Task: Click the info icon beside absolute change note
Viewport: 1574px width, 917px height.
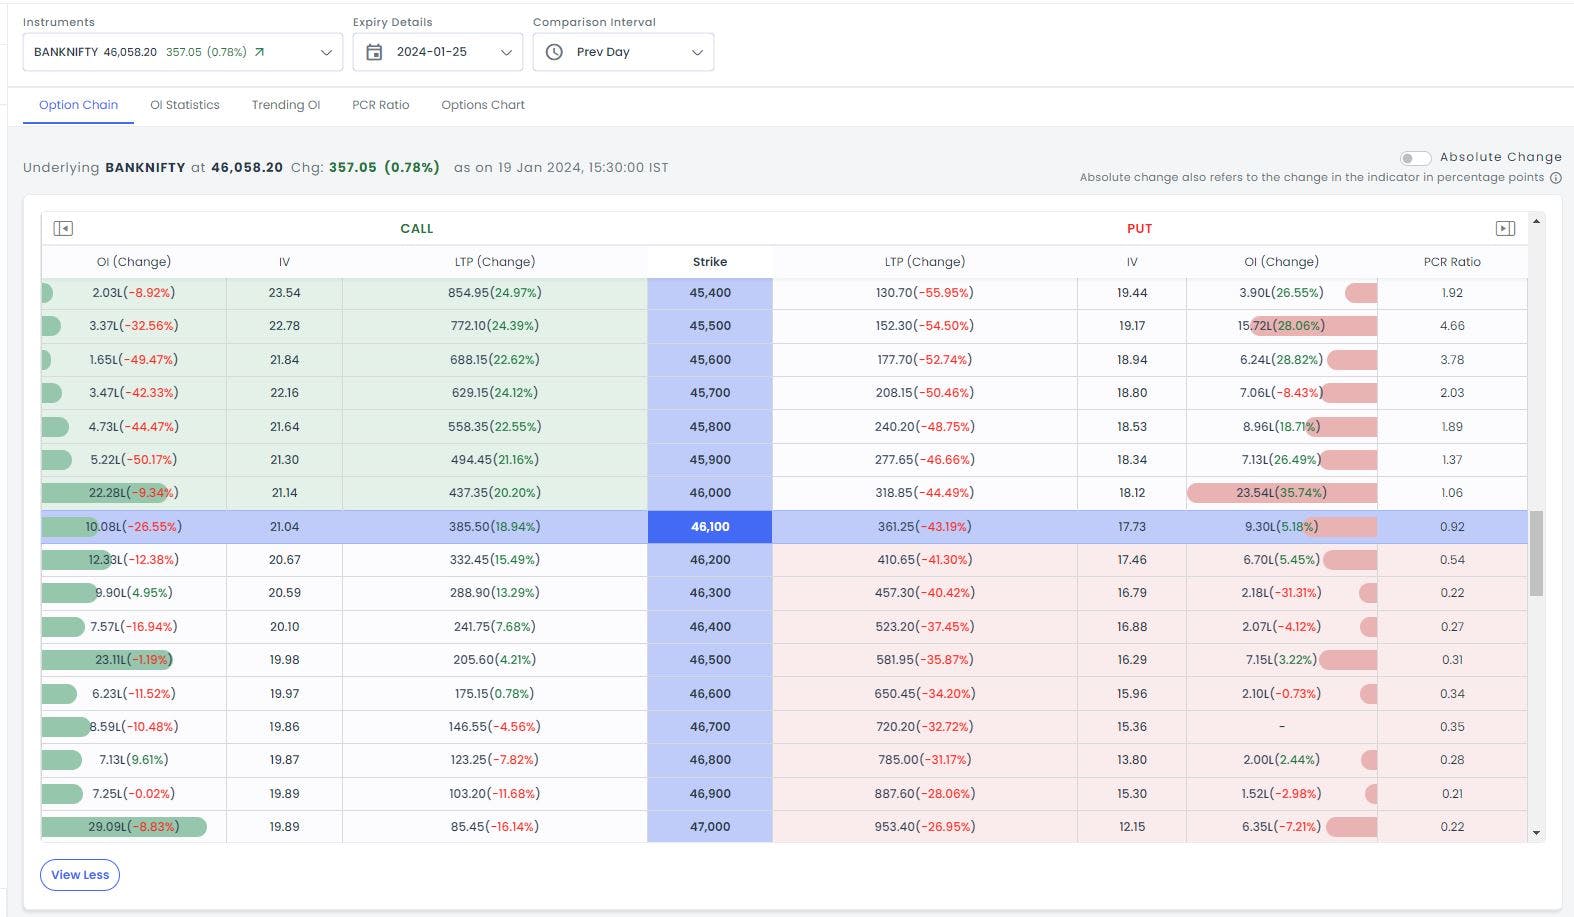Action: (1555, 178)
